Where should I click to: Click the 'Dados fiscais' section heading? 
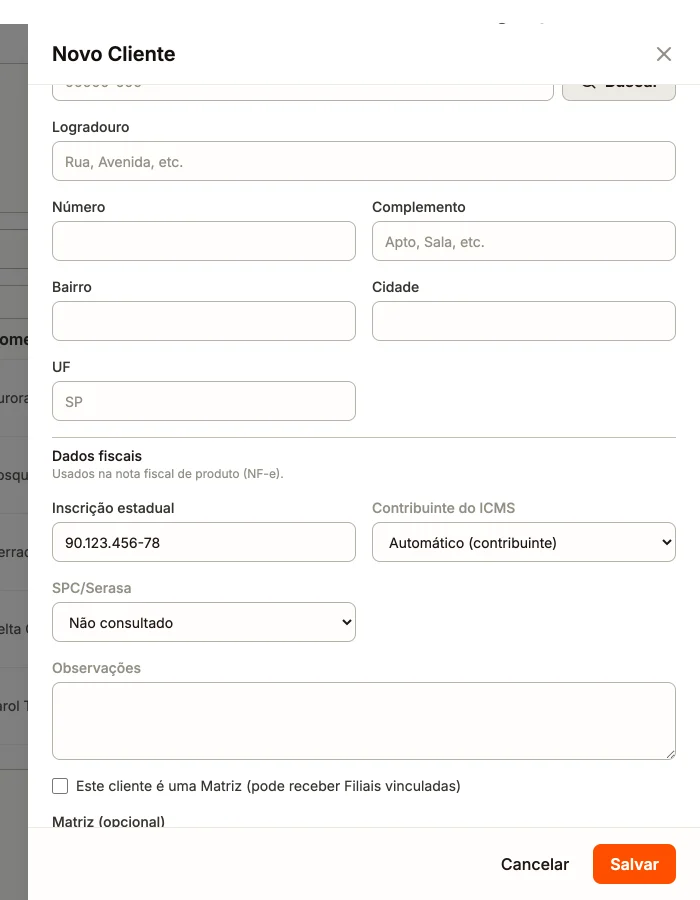97,456
